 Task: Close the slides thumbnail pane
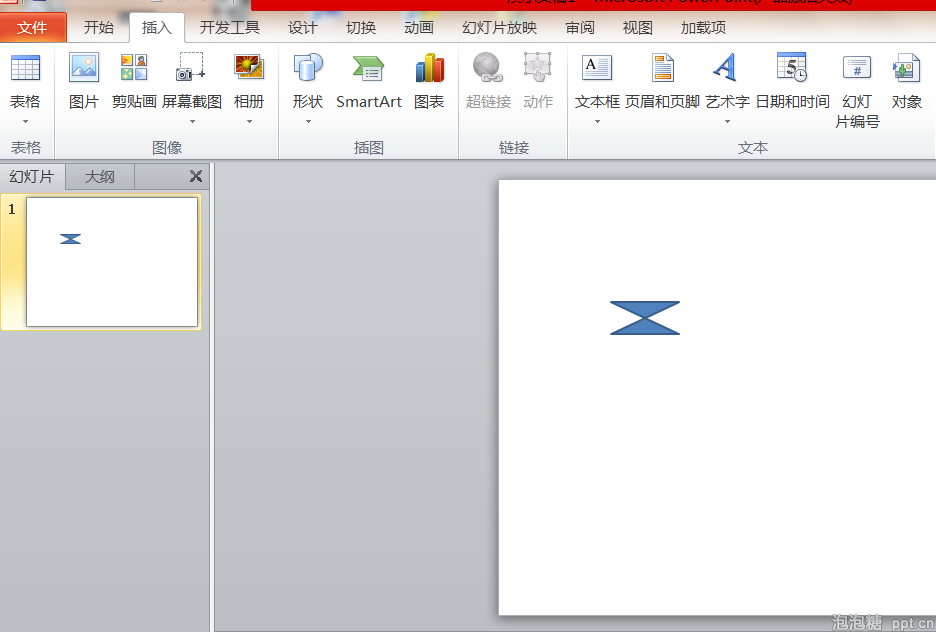pos(196,176)
